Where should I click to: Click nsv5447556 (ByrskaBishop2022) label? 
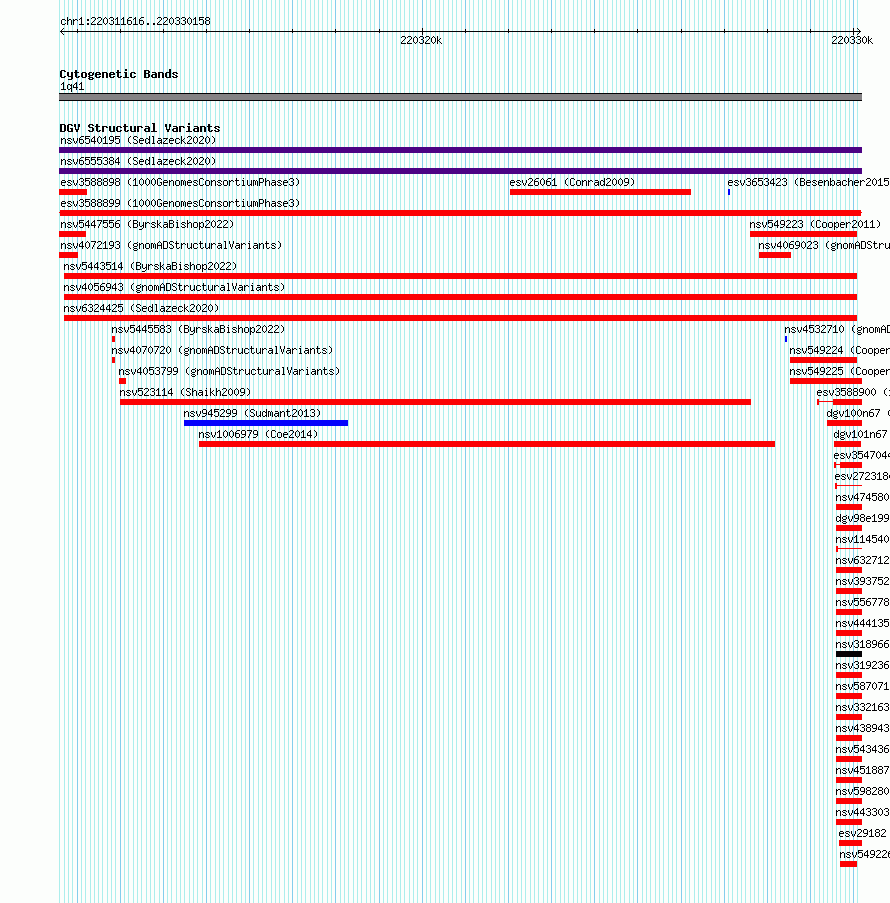click(x=147, y=225)
